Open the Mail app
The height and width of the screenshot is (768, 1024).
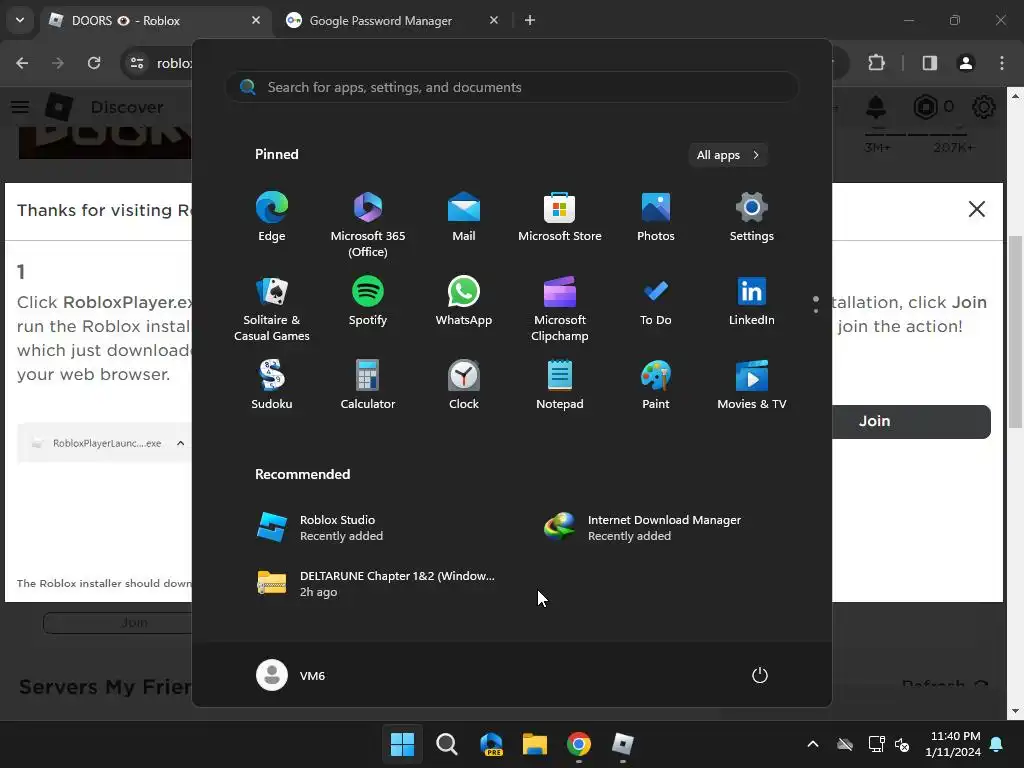point(464,218)
